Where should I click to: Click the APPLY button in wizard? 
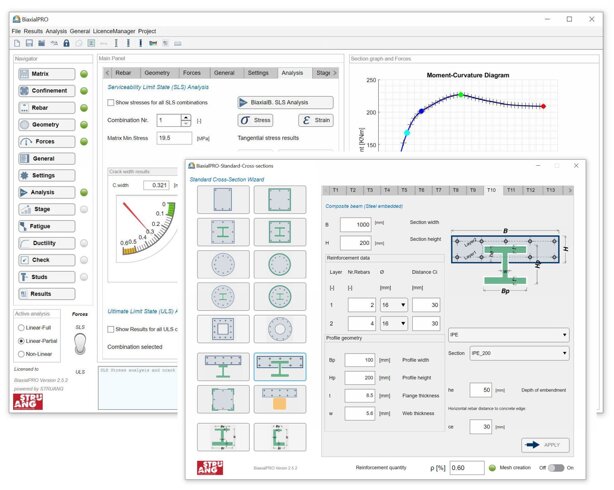click(x=545, y=445)
